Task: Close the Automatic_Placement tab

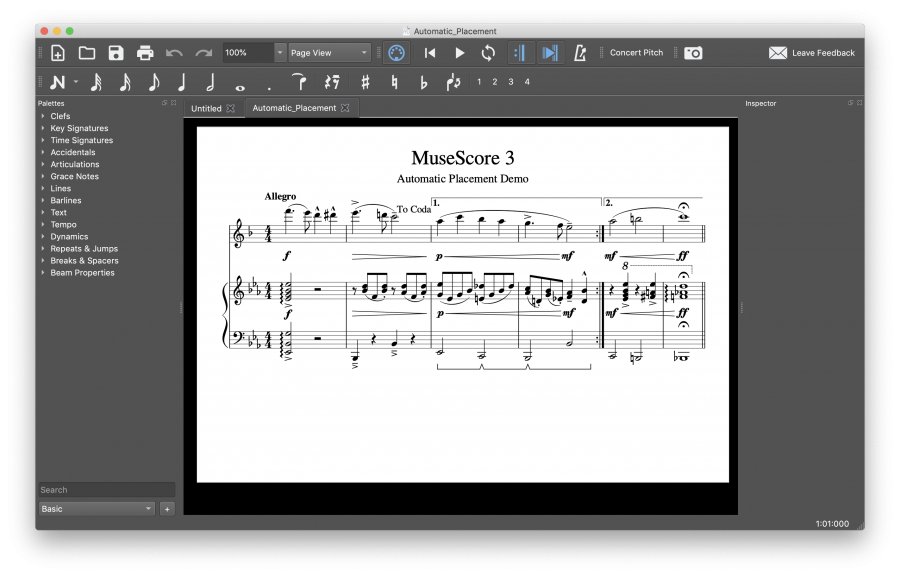Action: 345,108
